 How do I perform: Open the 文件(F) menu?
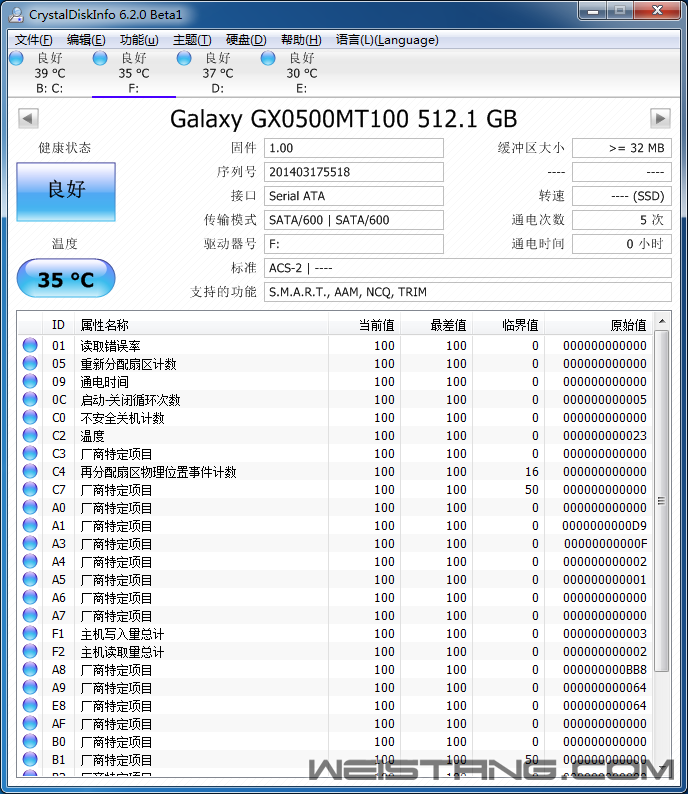33,39
